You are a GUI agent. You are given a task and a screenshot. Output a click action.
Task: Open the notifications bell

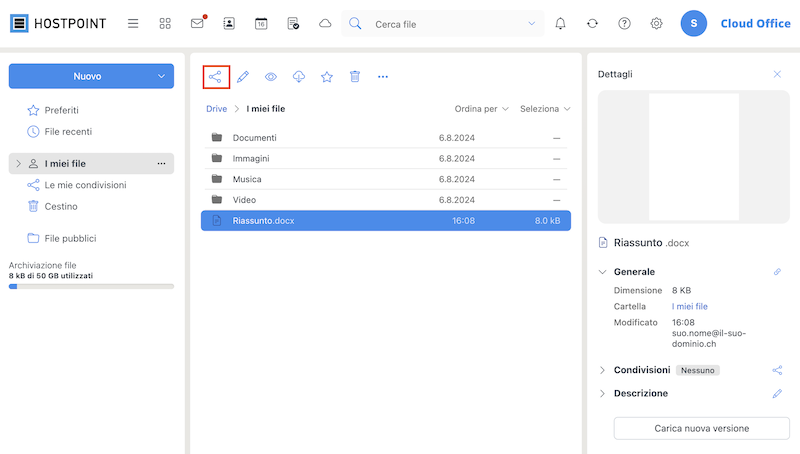point(560,23)
